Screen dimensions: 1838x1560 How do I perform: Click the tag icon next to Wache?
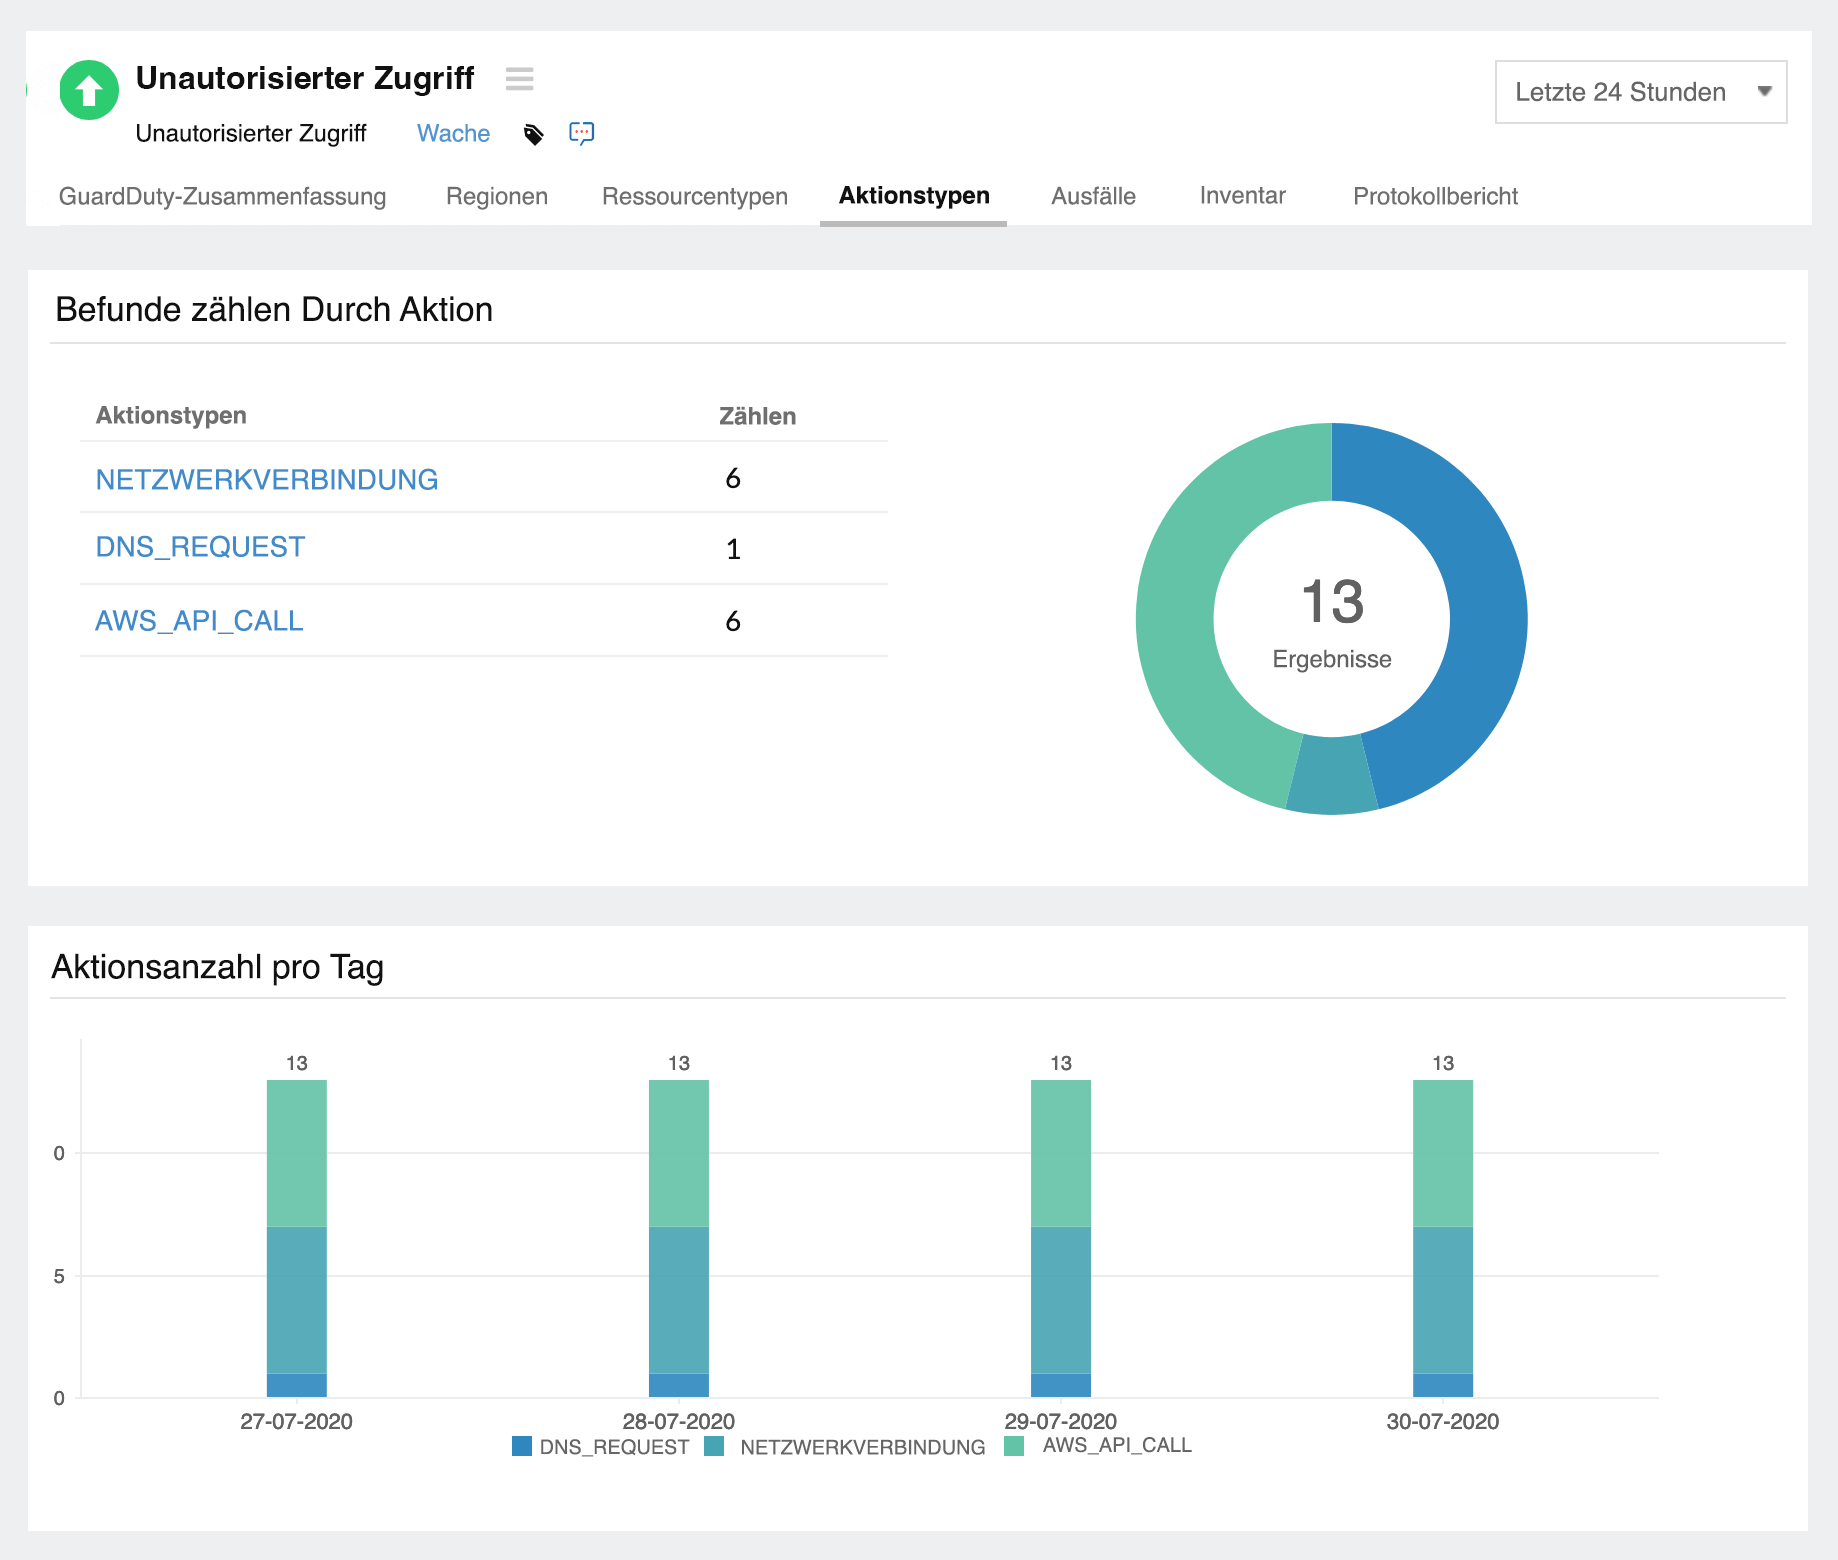pyautogui.click(x=535, y=133)
